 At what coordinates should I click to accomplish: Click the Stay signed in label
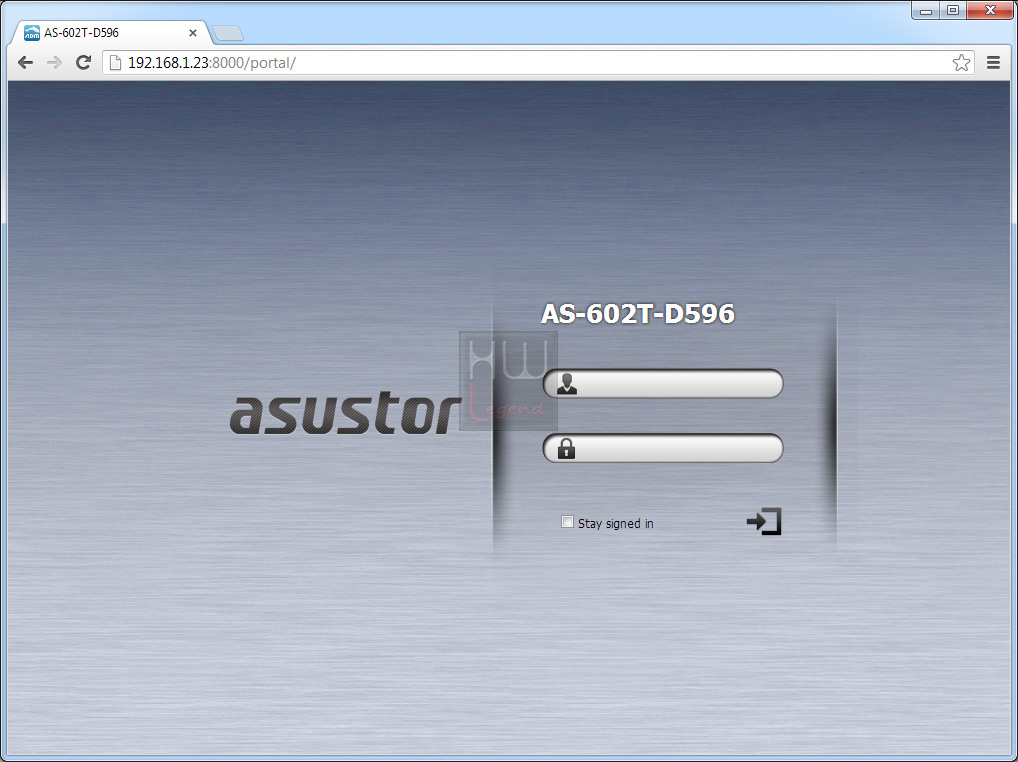[x=615, y=523]
